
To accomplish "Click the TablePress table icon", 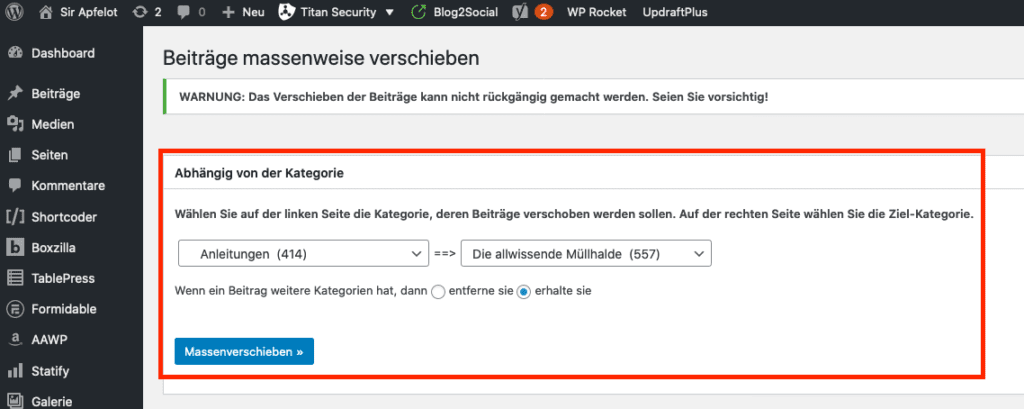I will (15, 278).
